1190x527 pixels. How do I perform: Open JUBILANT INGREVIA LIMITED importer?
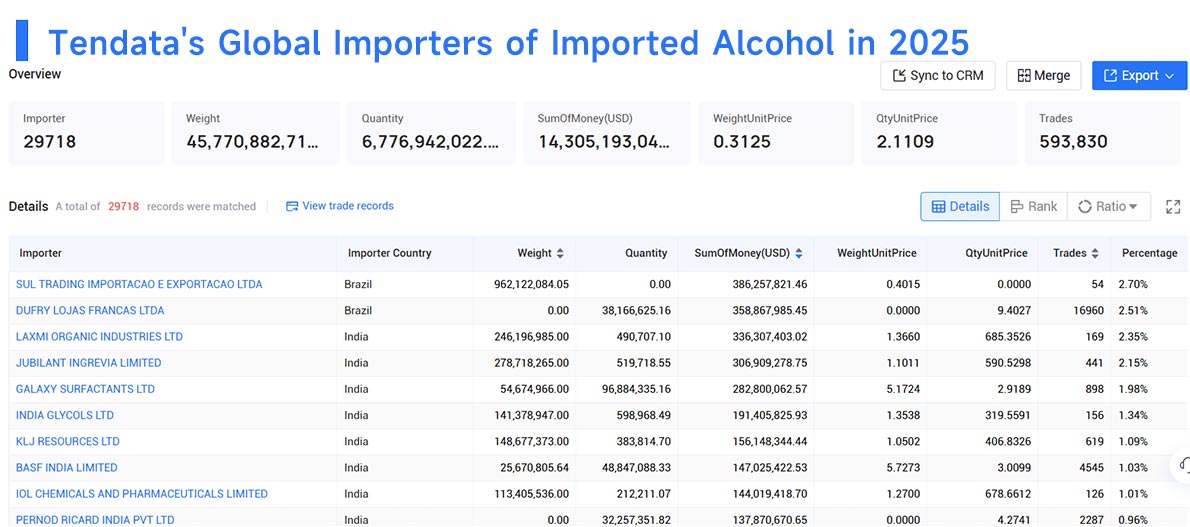89,363
